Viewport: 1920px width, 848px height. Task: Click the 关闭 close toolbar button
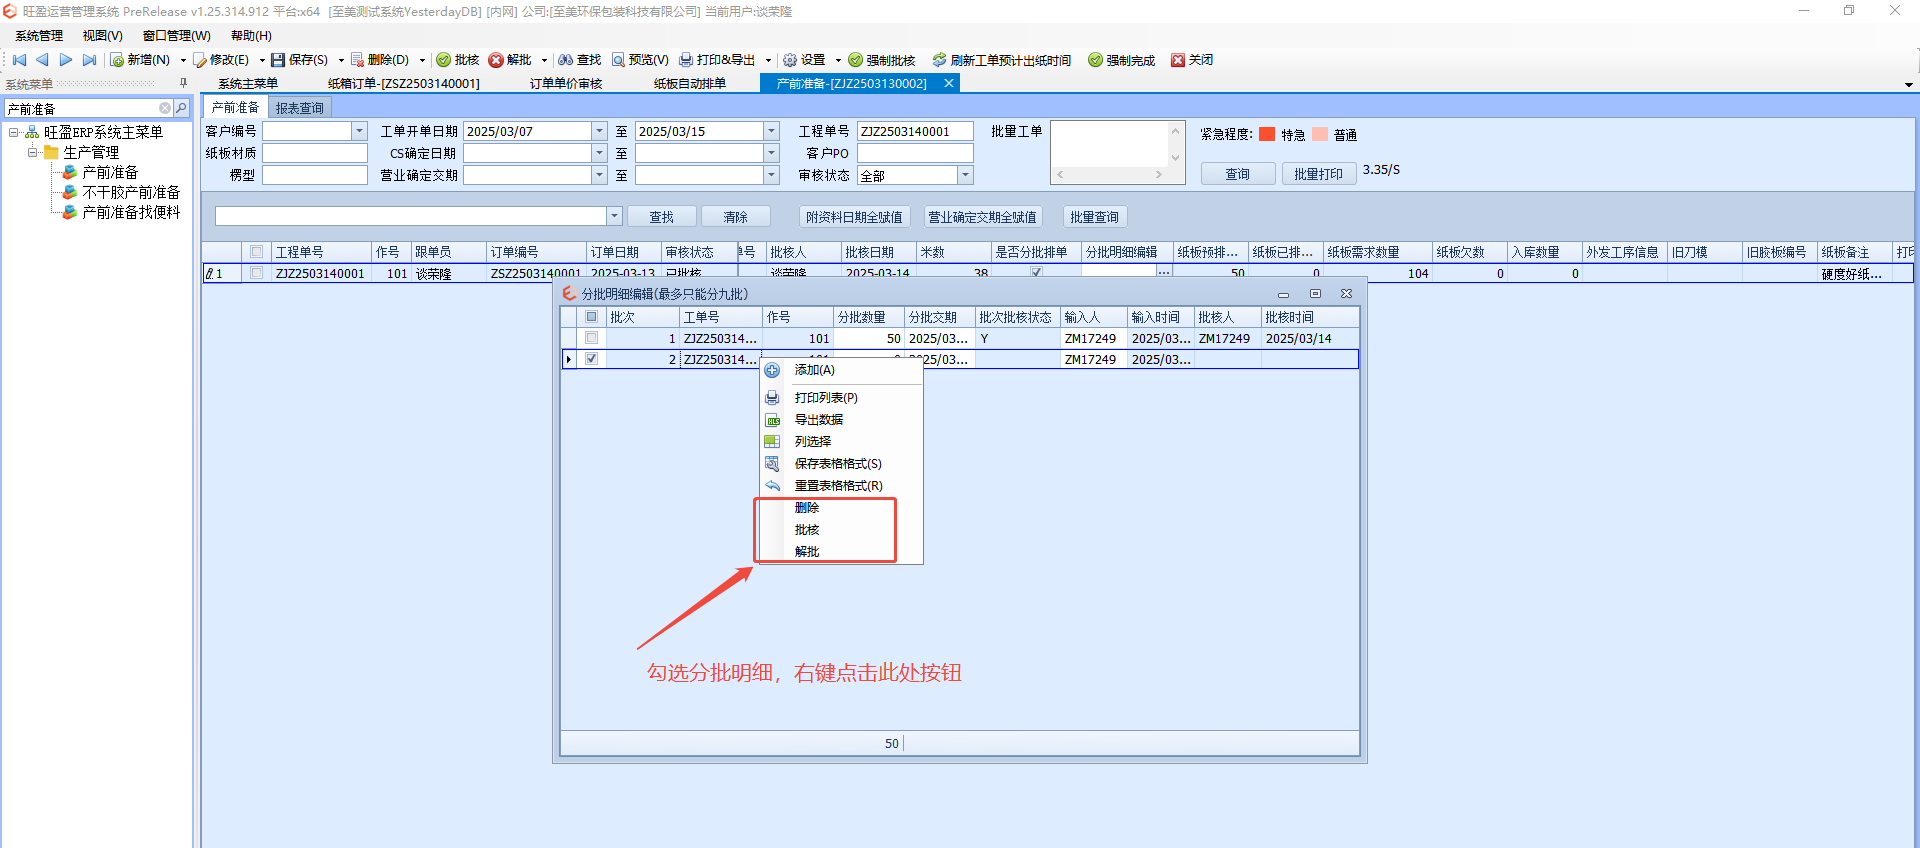point(1192,60)
